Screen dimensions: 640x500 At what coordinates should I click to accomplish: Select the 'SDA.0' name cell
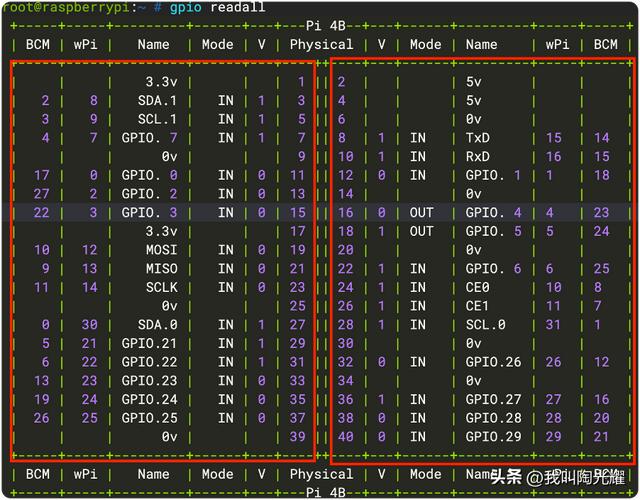pyautogui.click(x=157, y=325)
